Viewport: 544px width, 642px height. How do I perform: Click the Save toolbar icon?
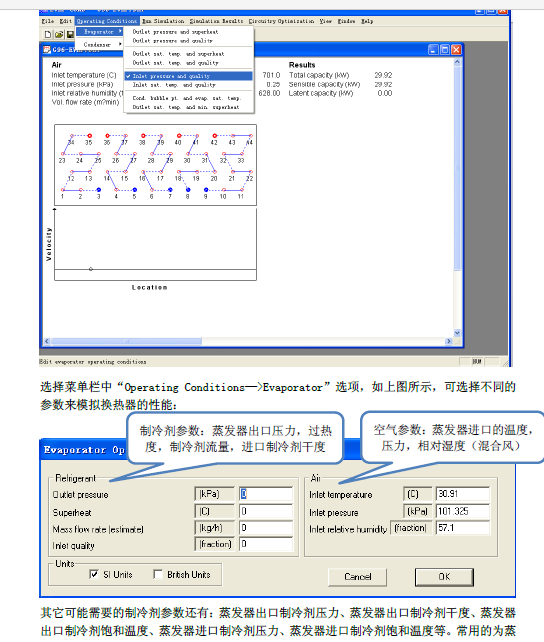[x=70, y=35]
